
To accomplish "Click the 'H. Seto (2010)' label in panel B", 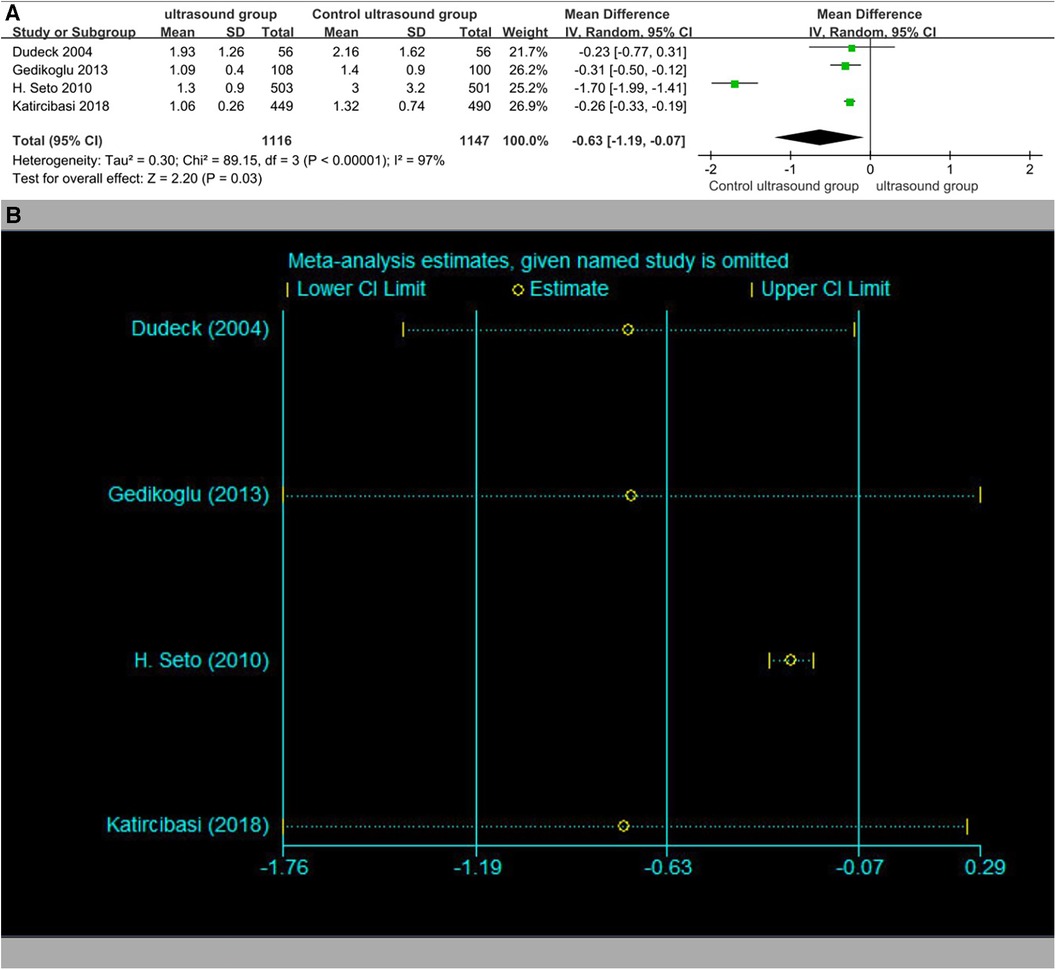I will (201, 660).
